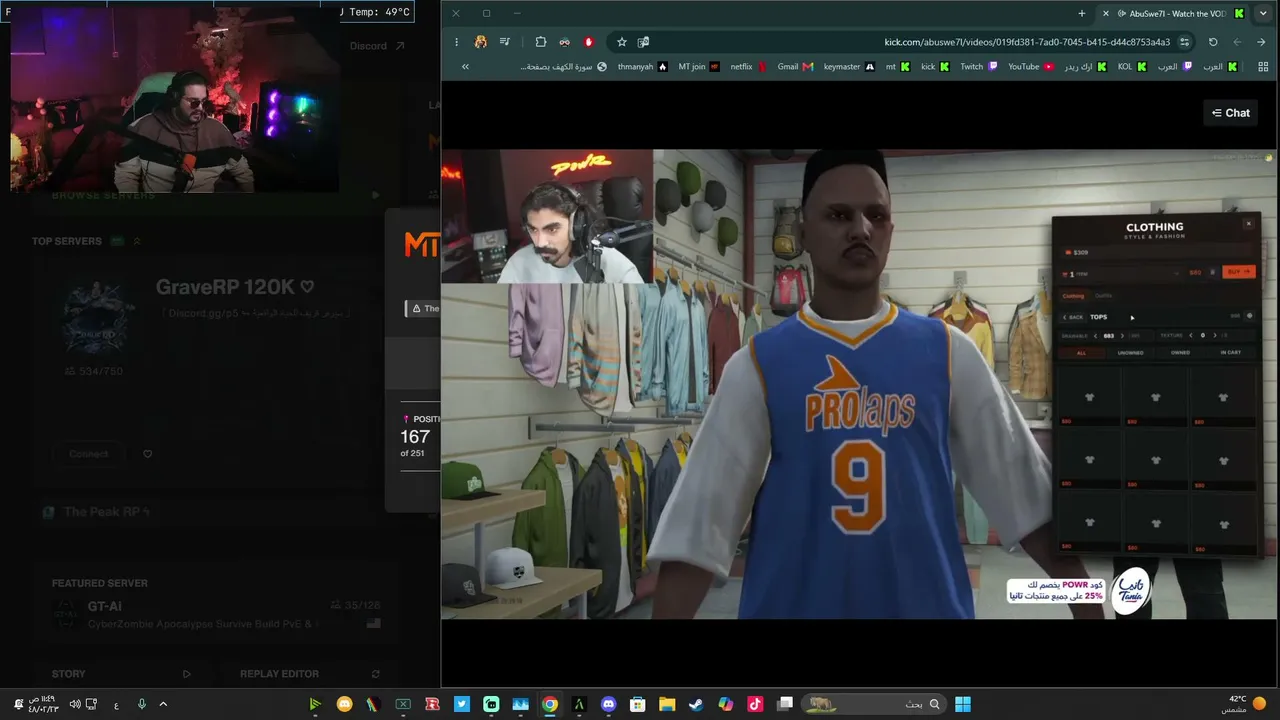Expand the Chrome tab search dropdown

(x=1262, y=13)
